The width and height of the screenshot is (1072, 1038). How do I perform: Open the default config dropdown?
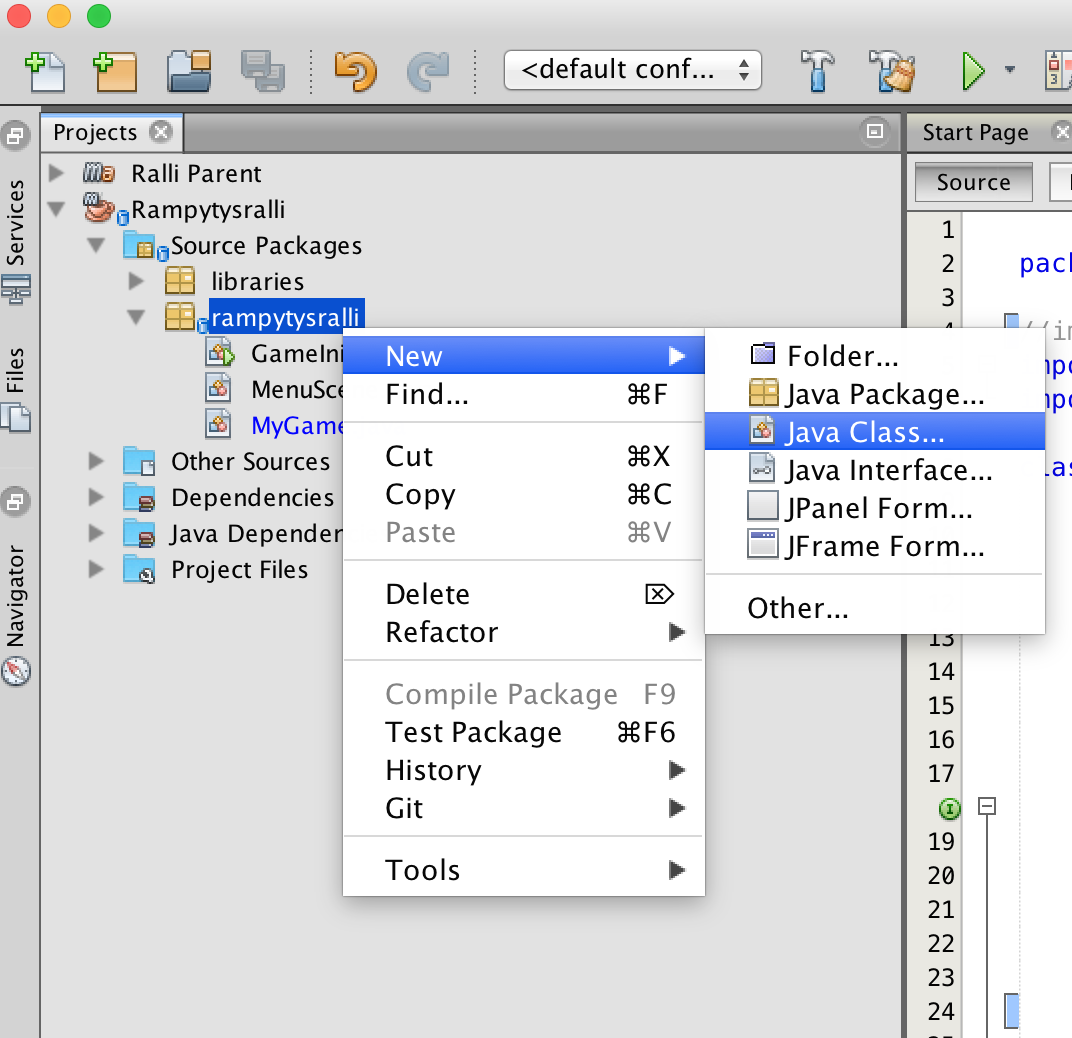coord(632,70)
